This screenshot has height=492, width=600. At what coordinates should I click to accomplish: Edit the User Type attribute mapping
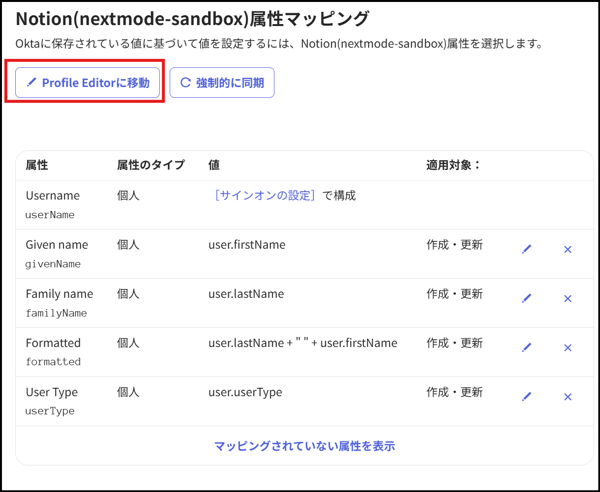[x=527, y=396]
